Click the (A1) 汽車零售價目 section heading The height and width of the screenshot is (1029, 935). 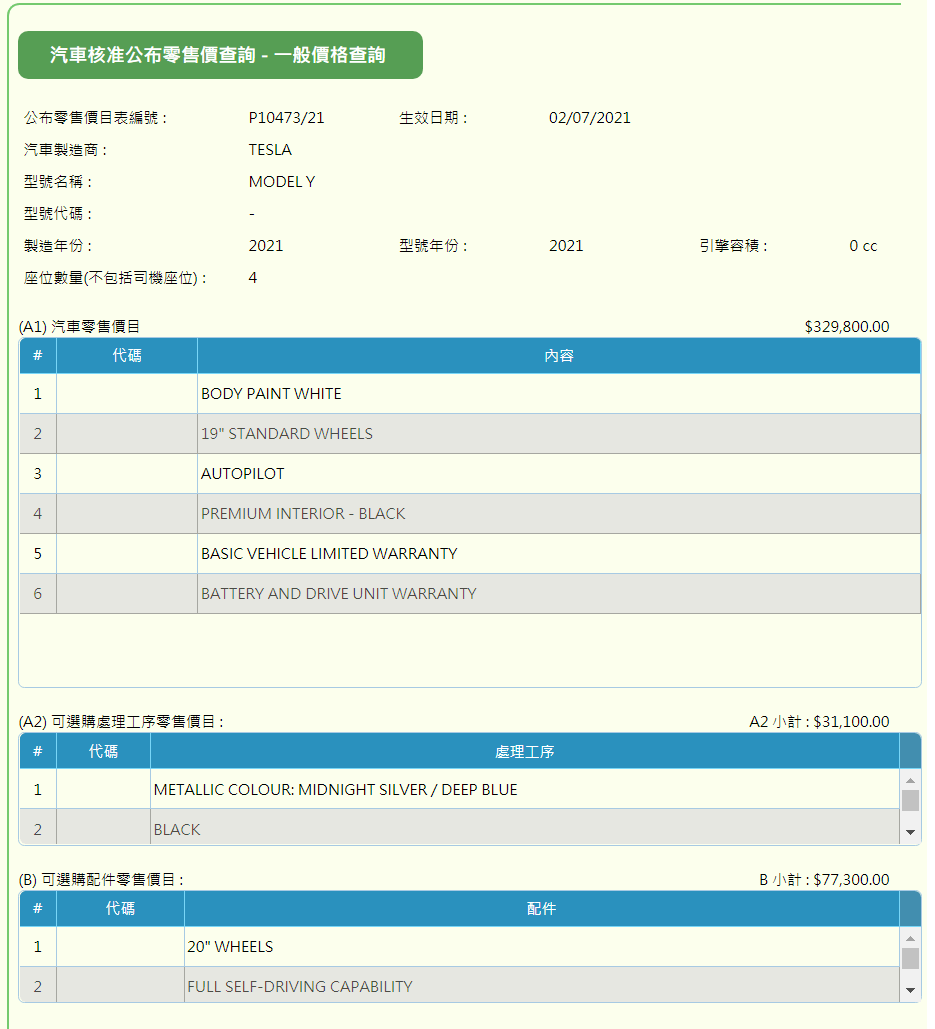point(79,327)
